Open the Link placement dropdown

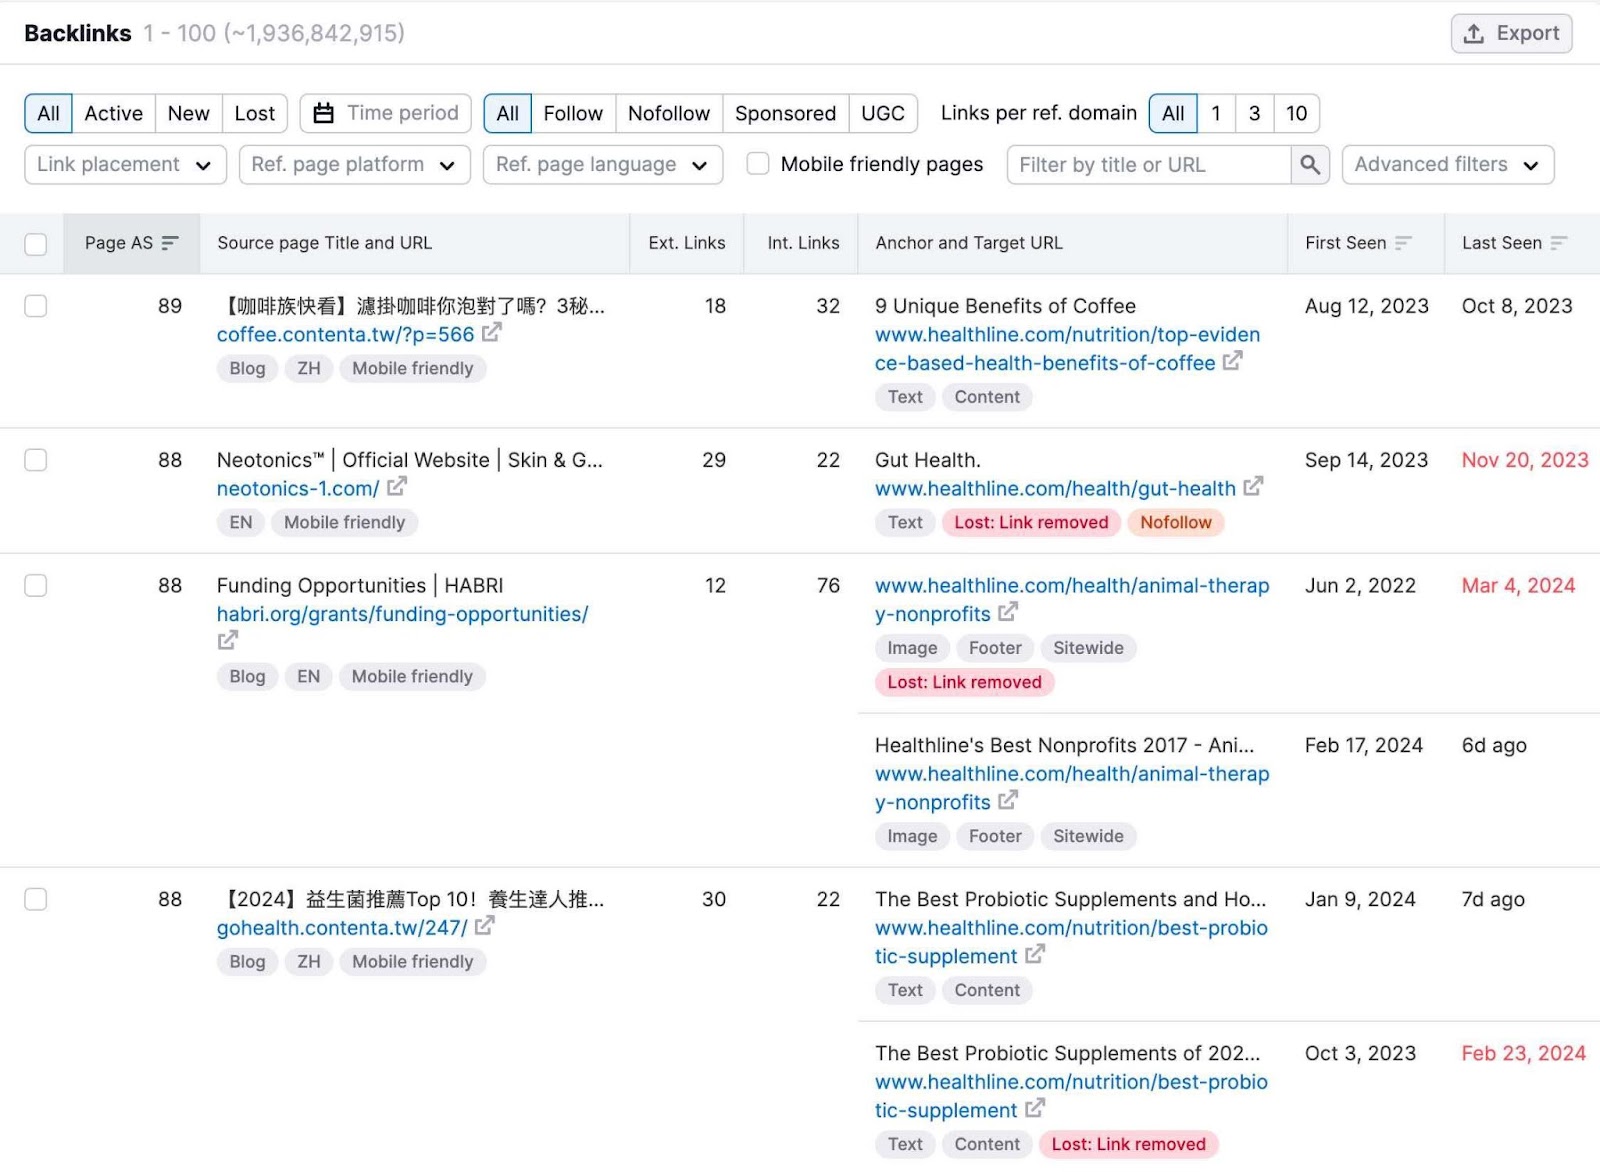coord(124,164)
